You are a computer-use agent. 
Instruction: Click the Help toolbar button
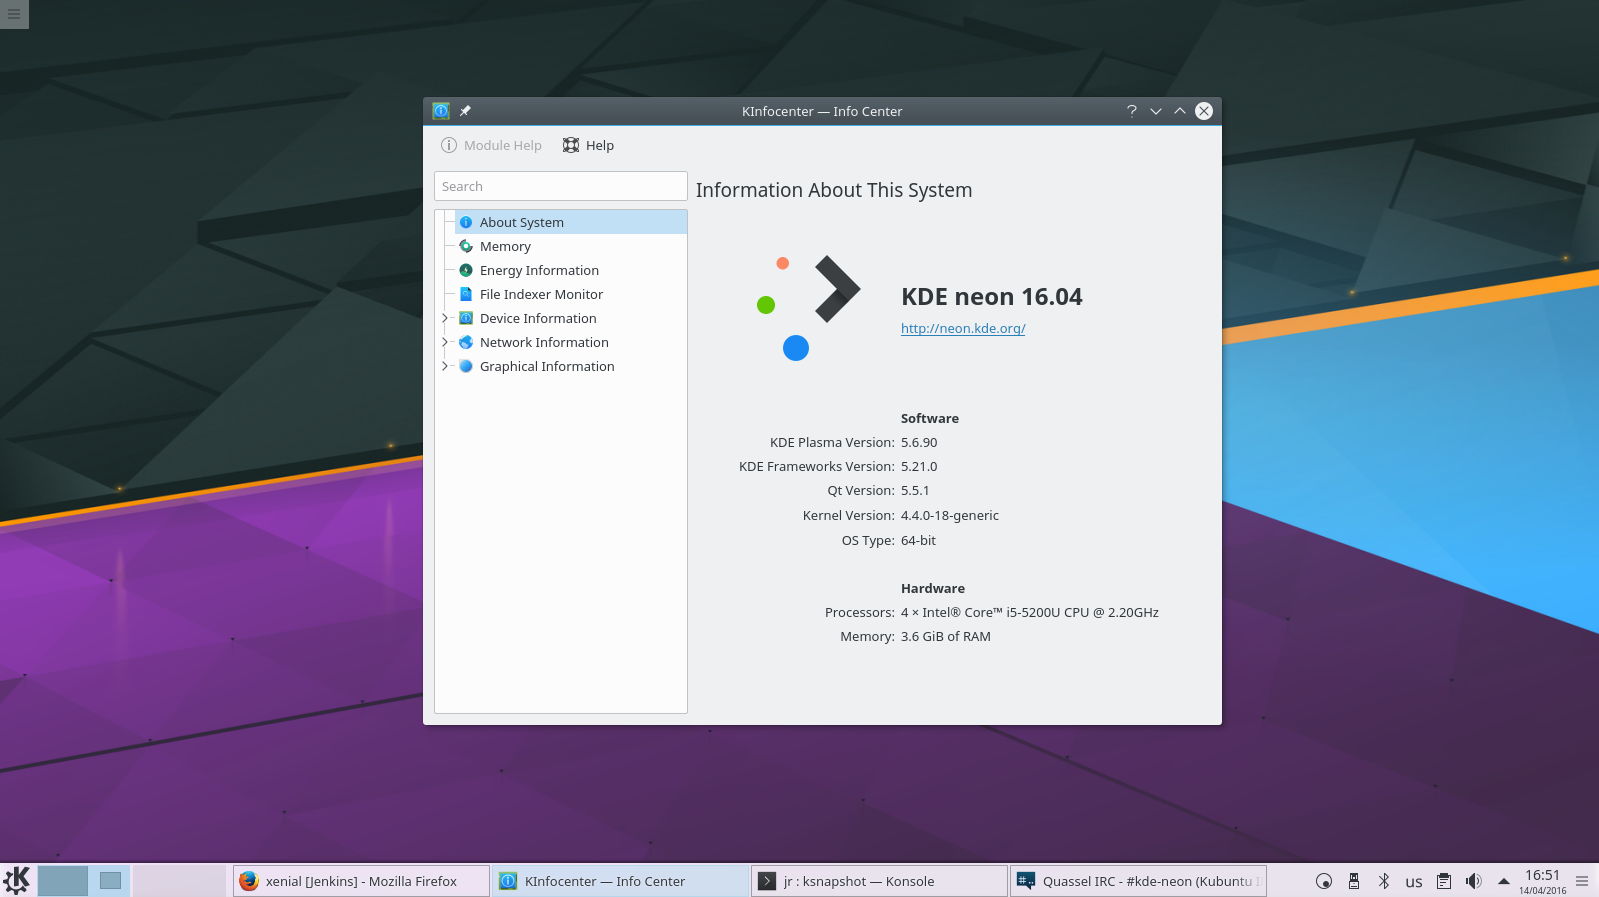pos(588,145)
